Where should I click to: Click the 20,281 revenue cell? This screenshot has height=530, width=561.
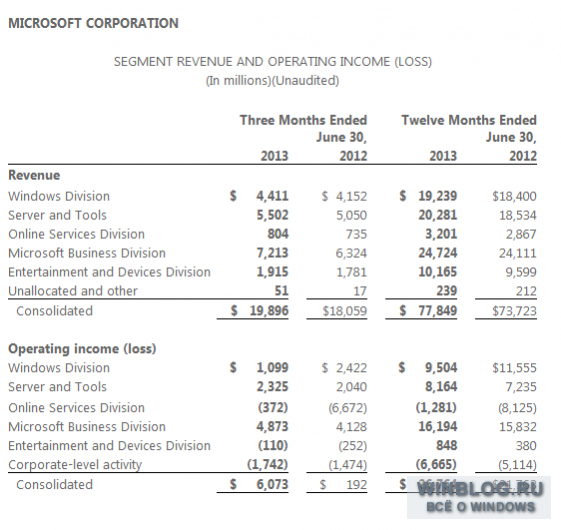pyautogui.click(x=438, y=215)
